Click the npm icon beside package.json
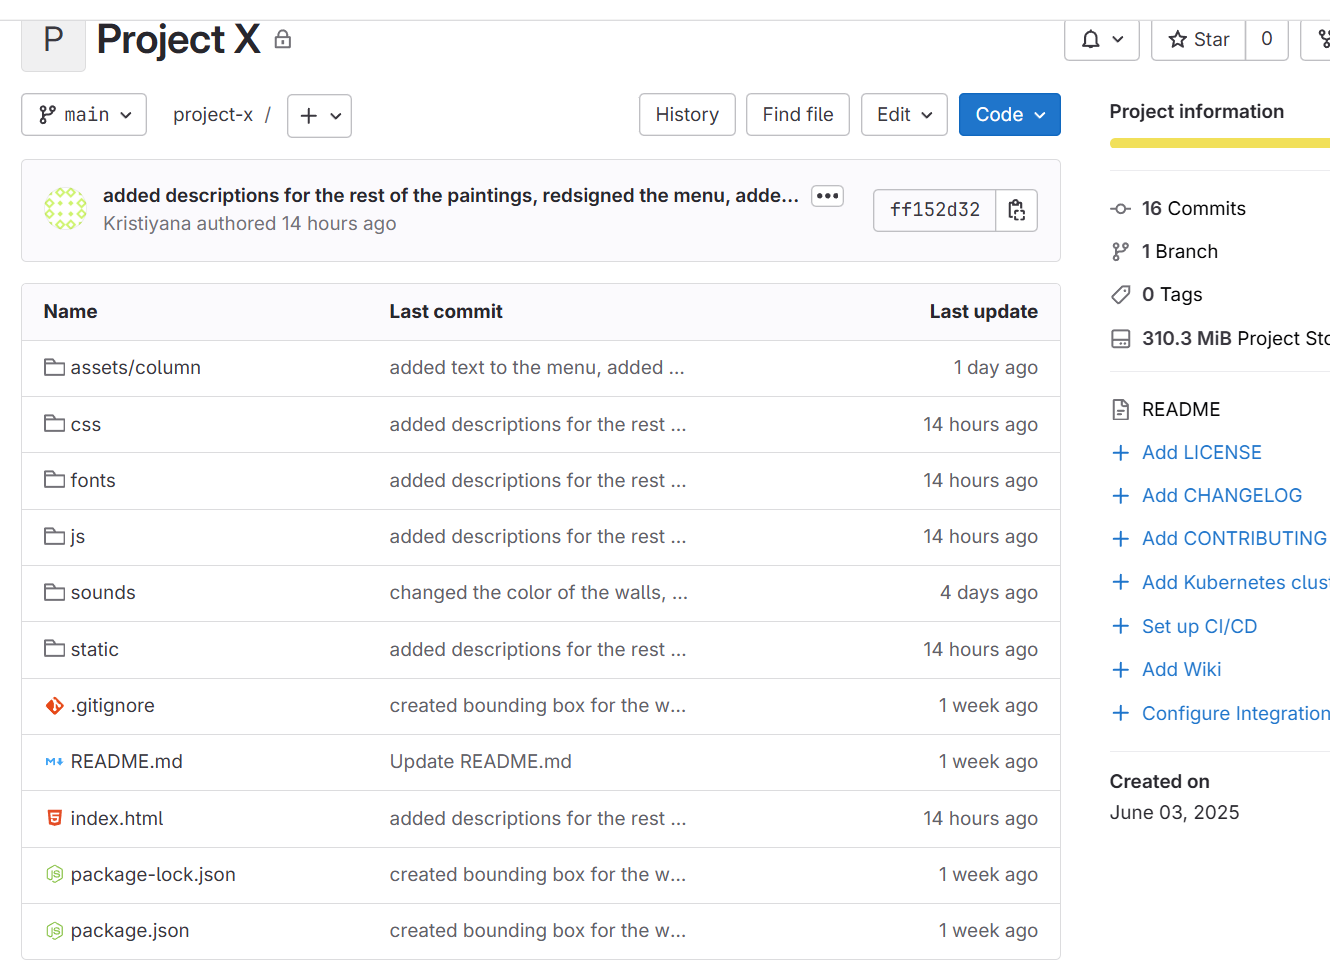 53,930
